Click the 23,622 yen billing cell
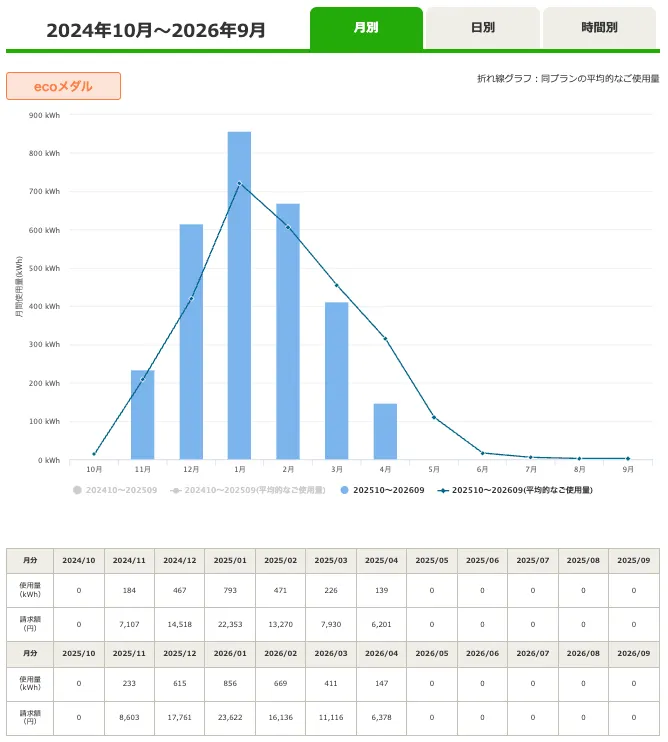This screenshot has height=742, width=668. tap(230, 717)
